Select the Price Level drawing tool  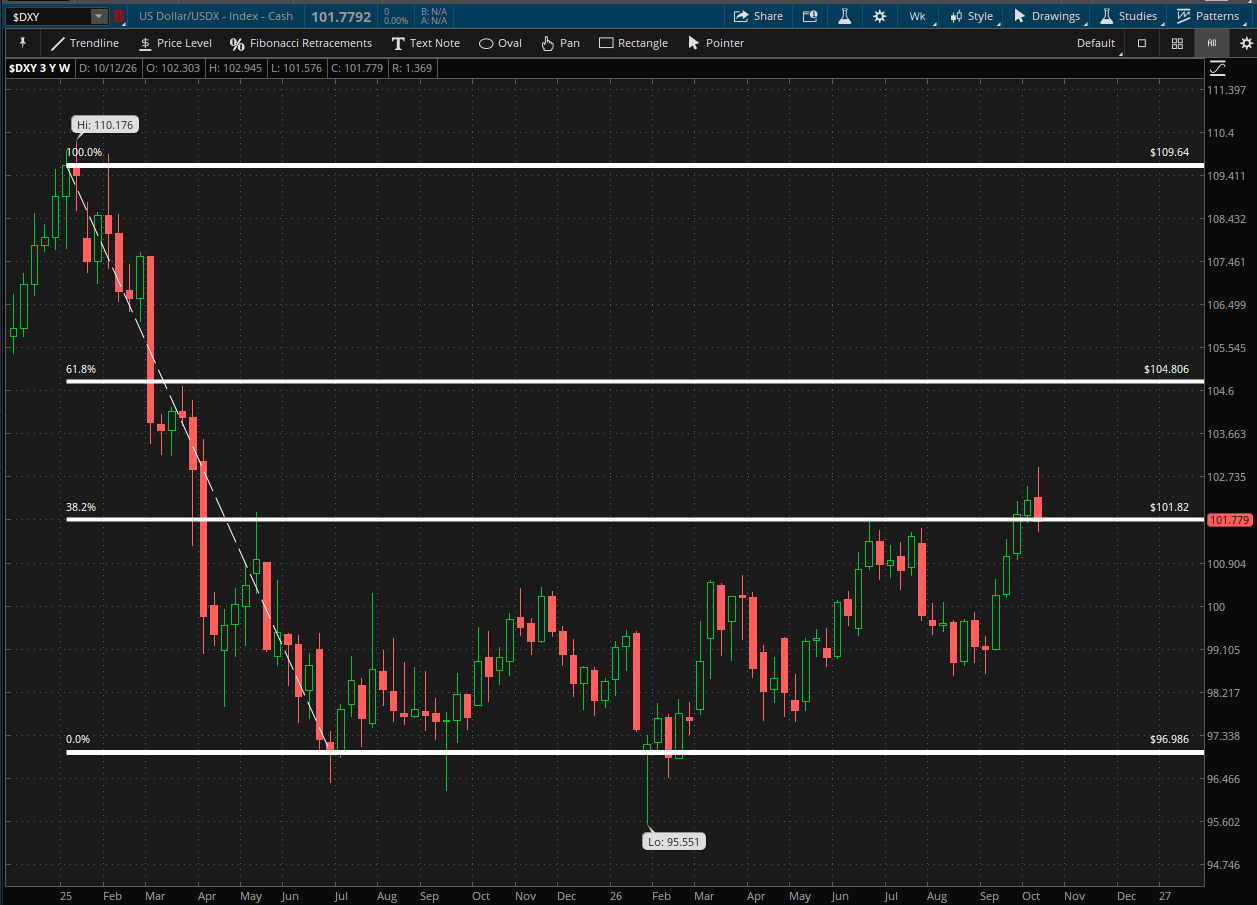(x=175, y=43)
